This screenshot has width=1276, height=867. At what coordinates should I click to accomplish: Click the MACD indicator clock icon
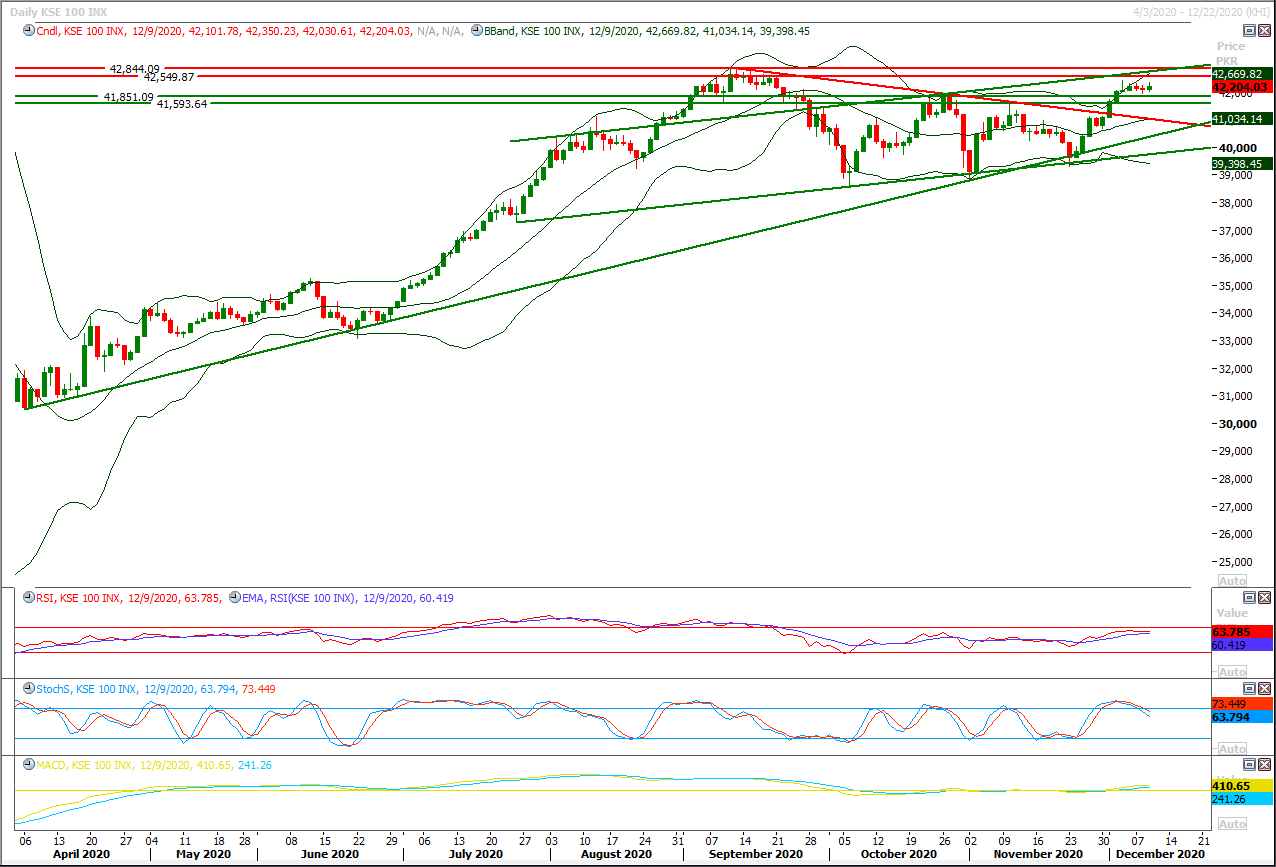27,765
